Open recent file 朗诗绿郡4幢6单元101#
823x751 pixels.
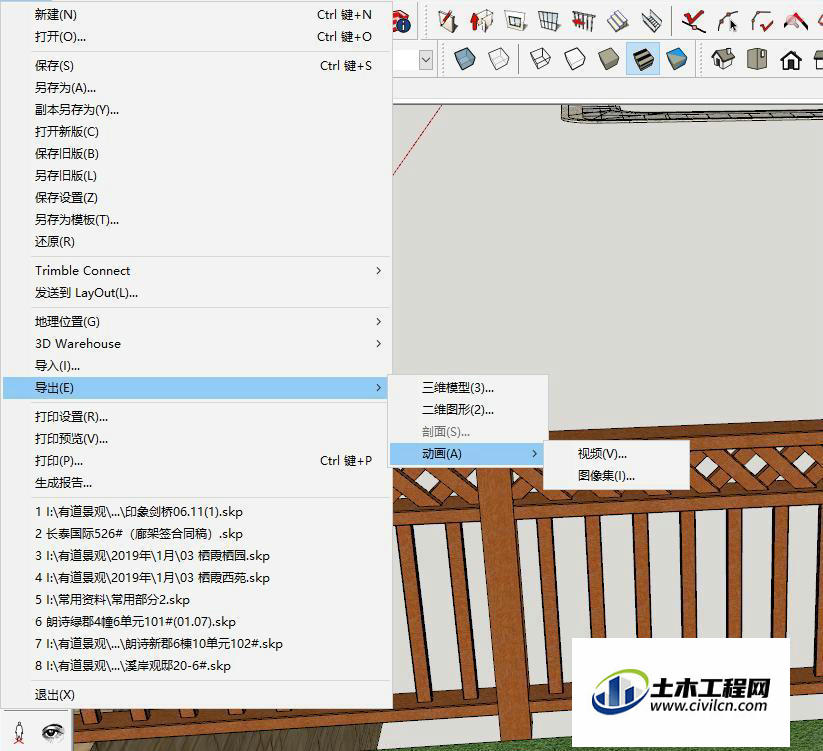197,622
